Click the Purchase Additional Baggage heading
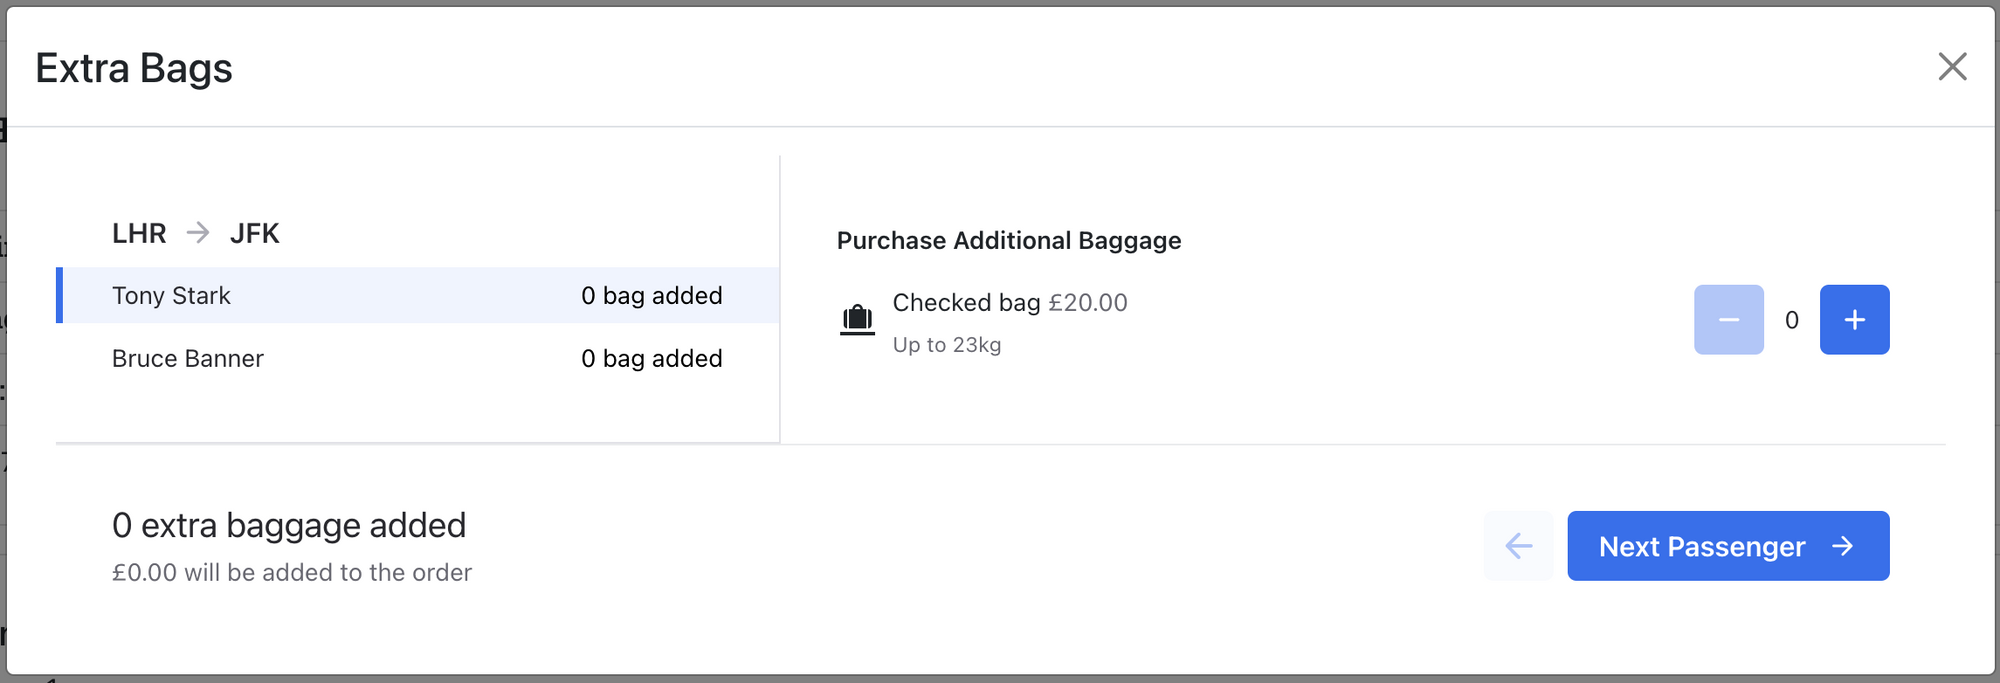 1009,240
